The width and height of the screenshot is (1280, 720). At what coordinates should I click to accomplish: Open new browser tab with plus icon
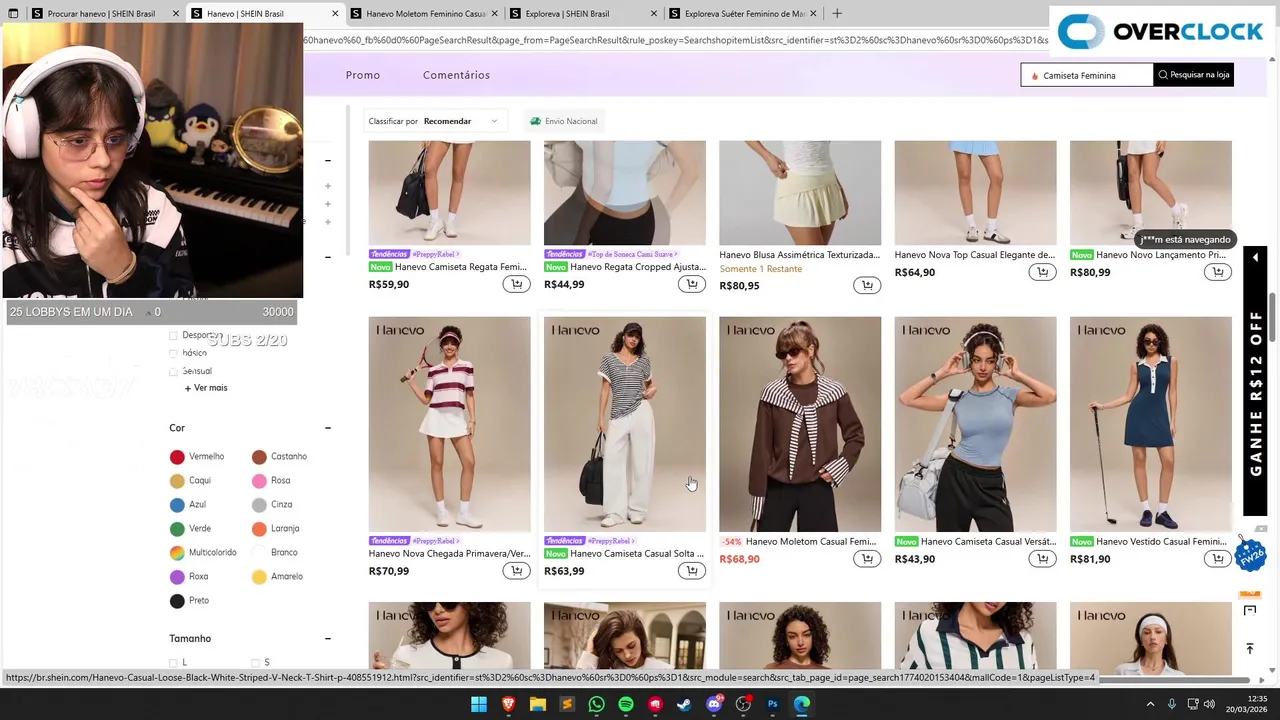coord(837,13)
